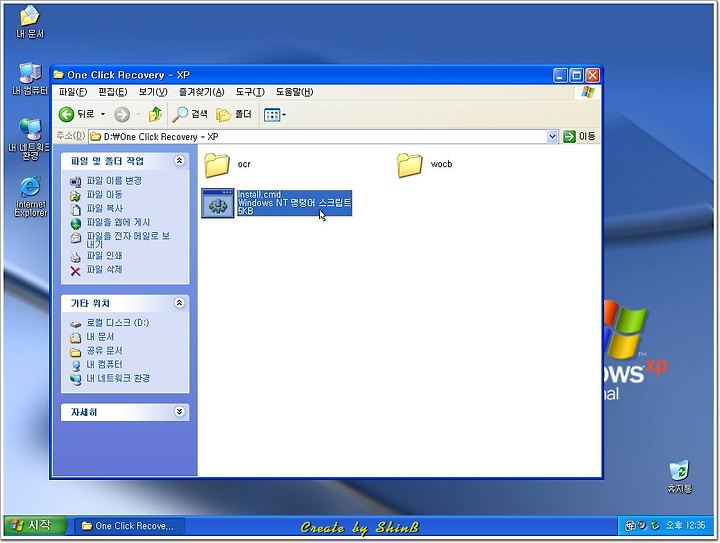Open the Views icon dropdown

pos(275,115)
